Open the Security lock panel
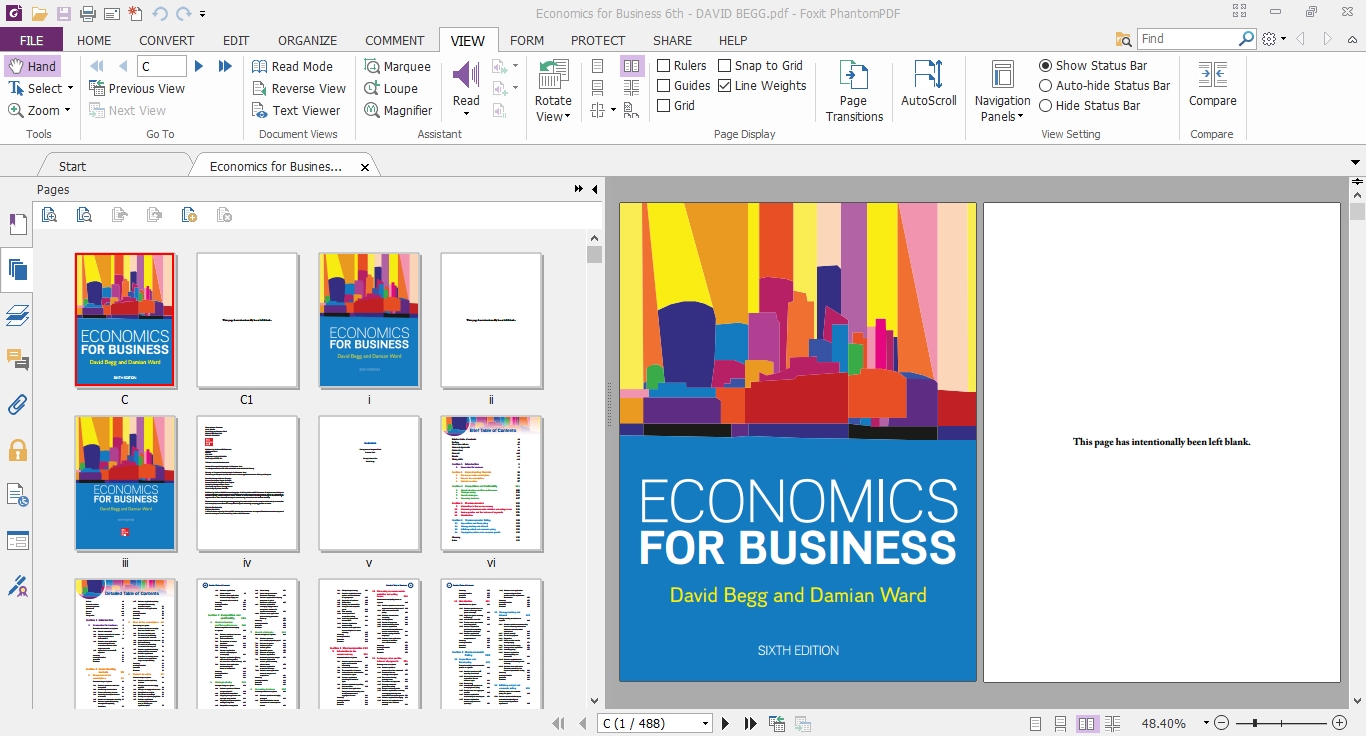 (x=17, y=450)
